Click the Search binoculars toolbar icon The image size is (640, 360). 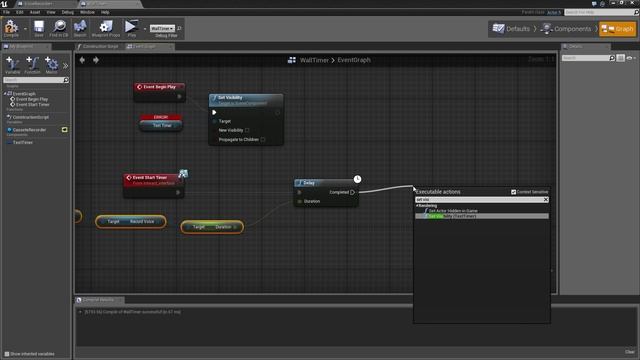coord(80,27)
